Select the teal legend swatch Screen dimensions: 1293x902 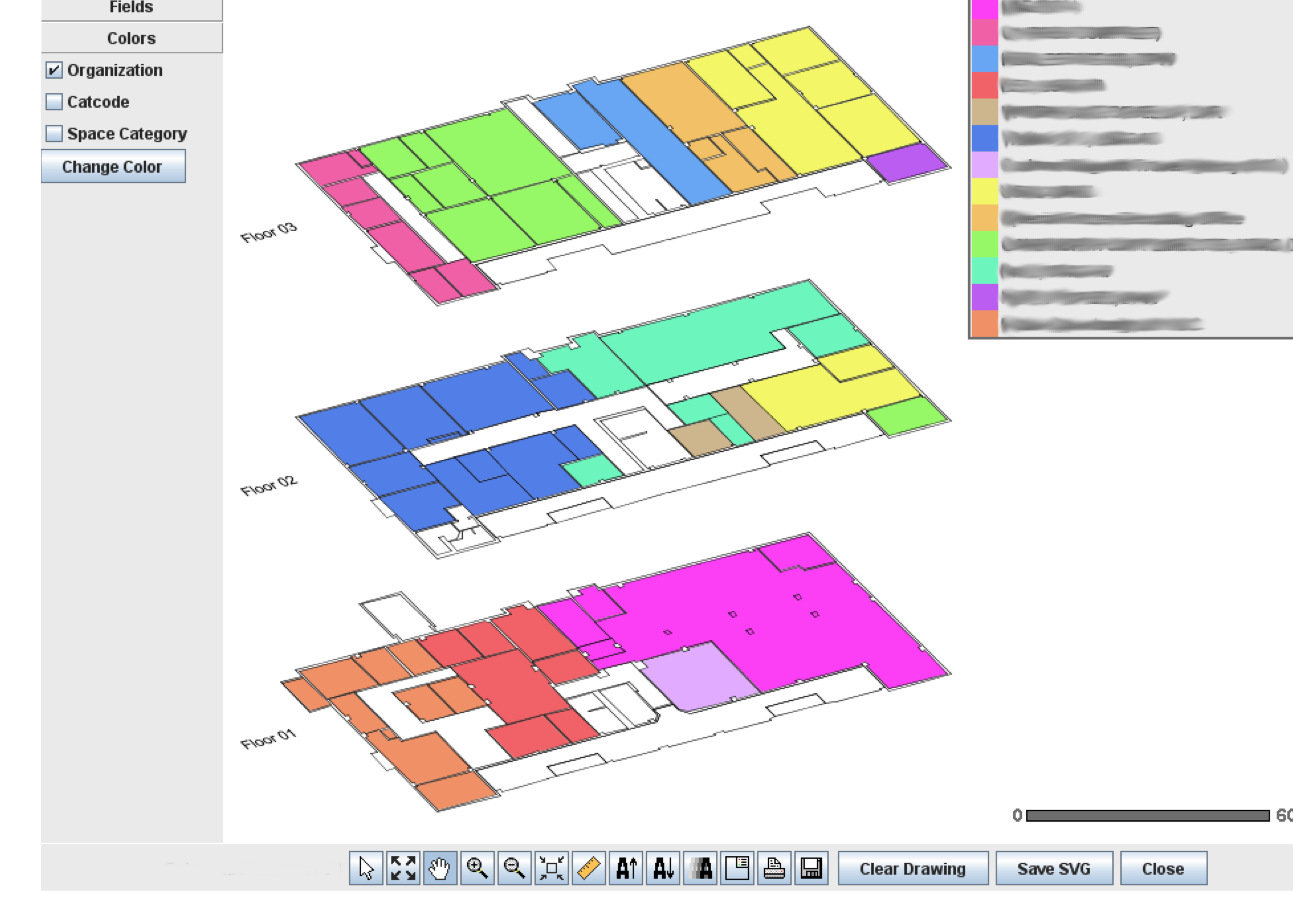click(x=985, y=270)
